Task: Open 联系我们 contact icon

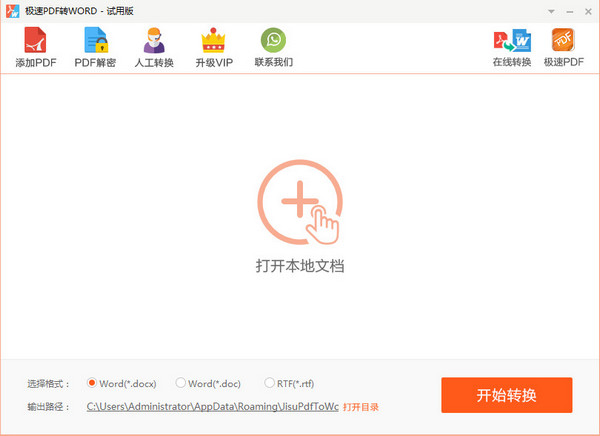Action: coord(273,40)
